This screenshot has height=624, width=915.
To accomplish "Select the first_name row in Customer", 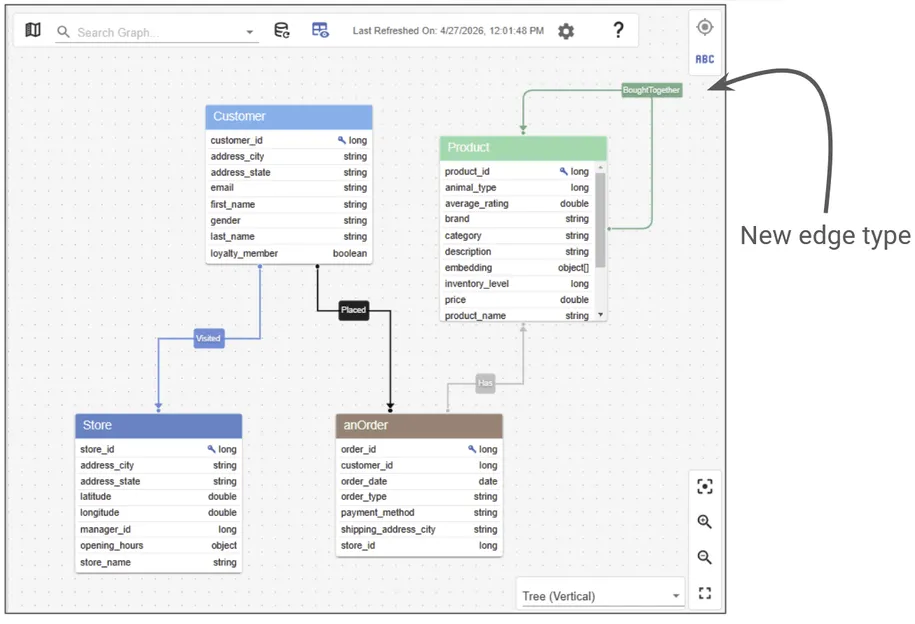I will click(x=289, y=204).
